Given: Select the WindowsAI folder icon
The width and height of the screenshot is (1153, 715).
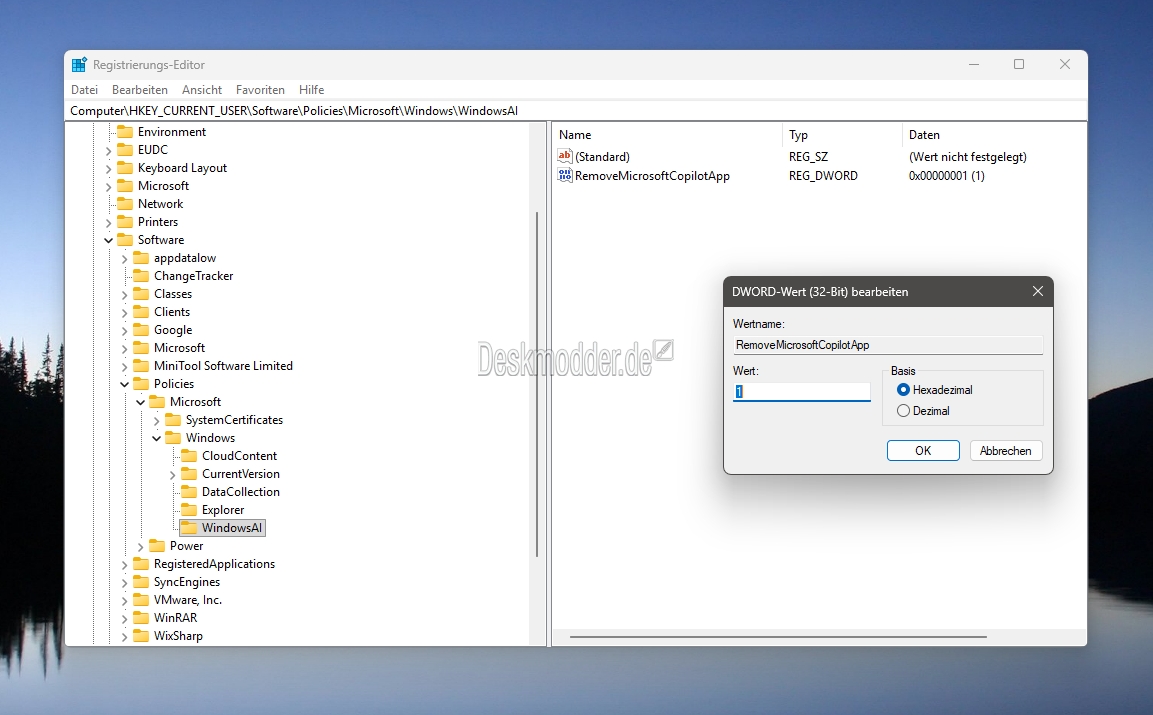Looking at the screenshot, I should (x=189, y=528).
